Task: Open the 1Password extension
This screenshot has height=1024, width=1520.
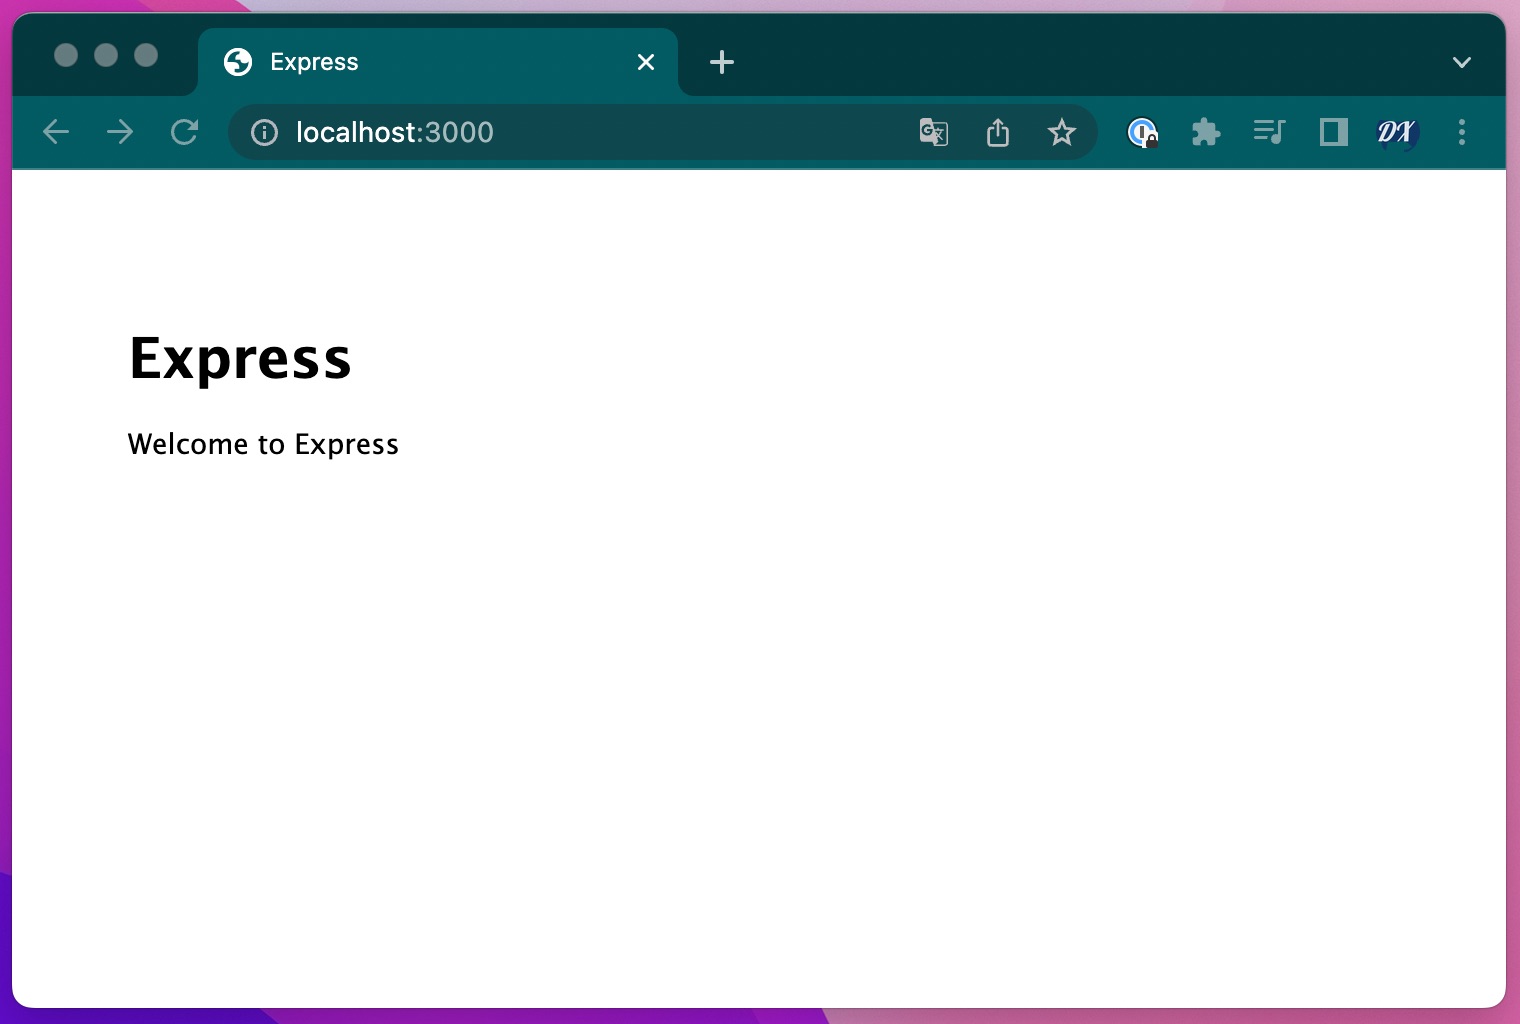Action: click(1142, 132)
